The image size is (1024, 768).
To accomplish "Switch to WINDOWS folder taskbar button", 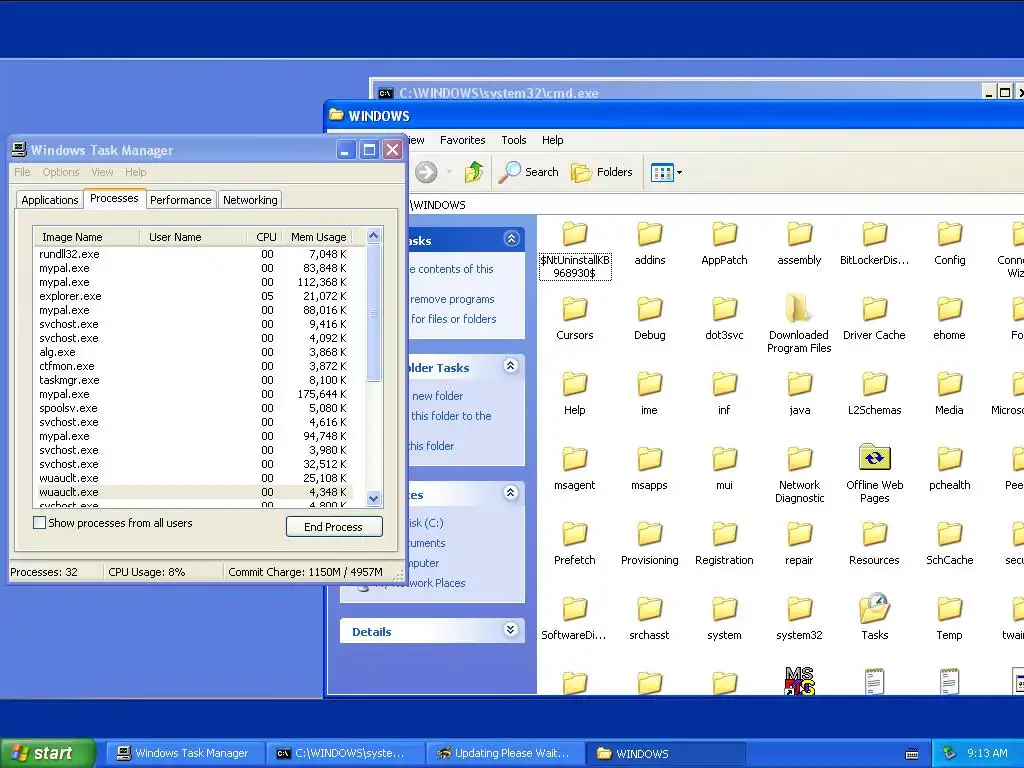I will coord(665,753).
